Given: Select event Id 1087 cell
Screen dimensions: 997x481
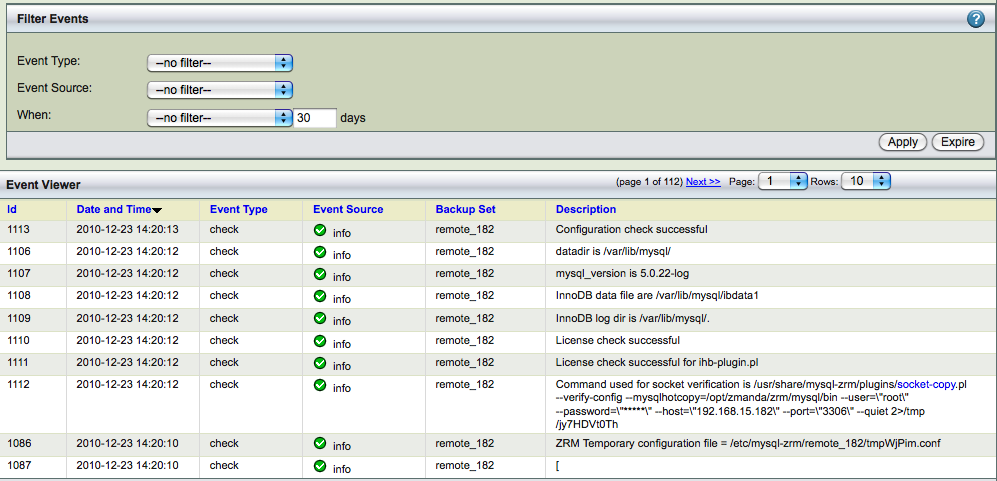Looking at the screenshot, I should [18, 465].
